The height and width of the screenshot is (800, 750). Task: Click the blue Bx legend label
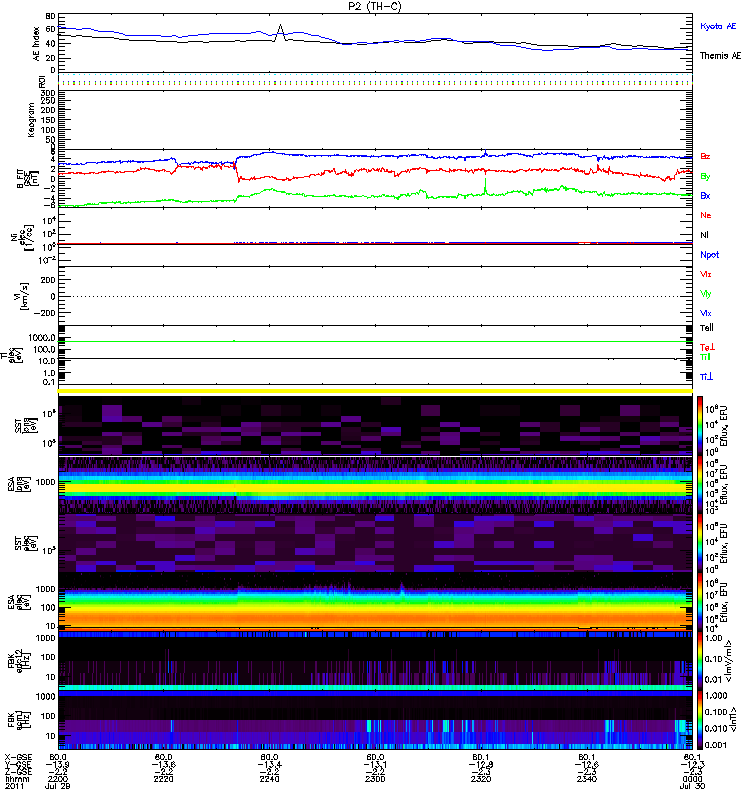coord(705,195)
